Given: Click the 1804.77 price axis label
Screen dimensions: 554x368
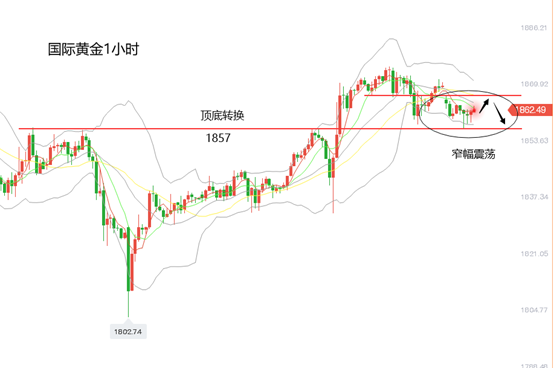Looking at the screenshot, I should point(534,310).
